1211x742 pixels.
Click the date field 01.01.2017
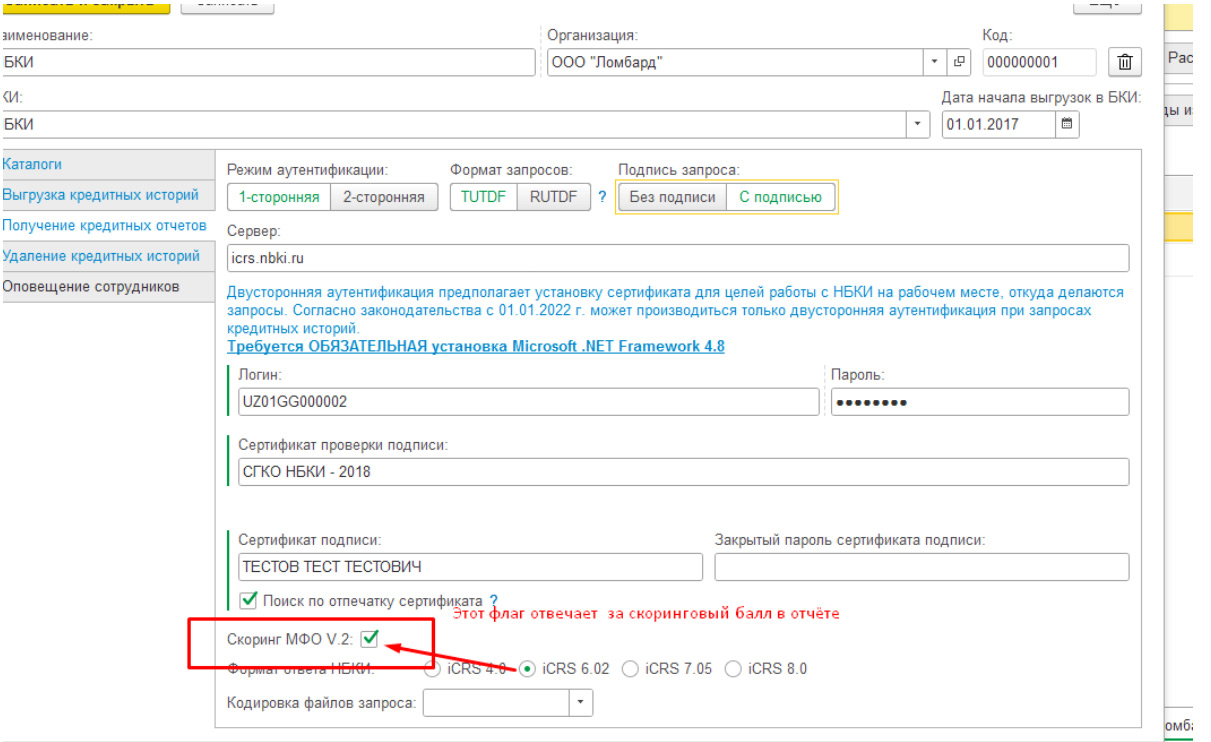click(x=998, y=125)
